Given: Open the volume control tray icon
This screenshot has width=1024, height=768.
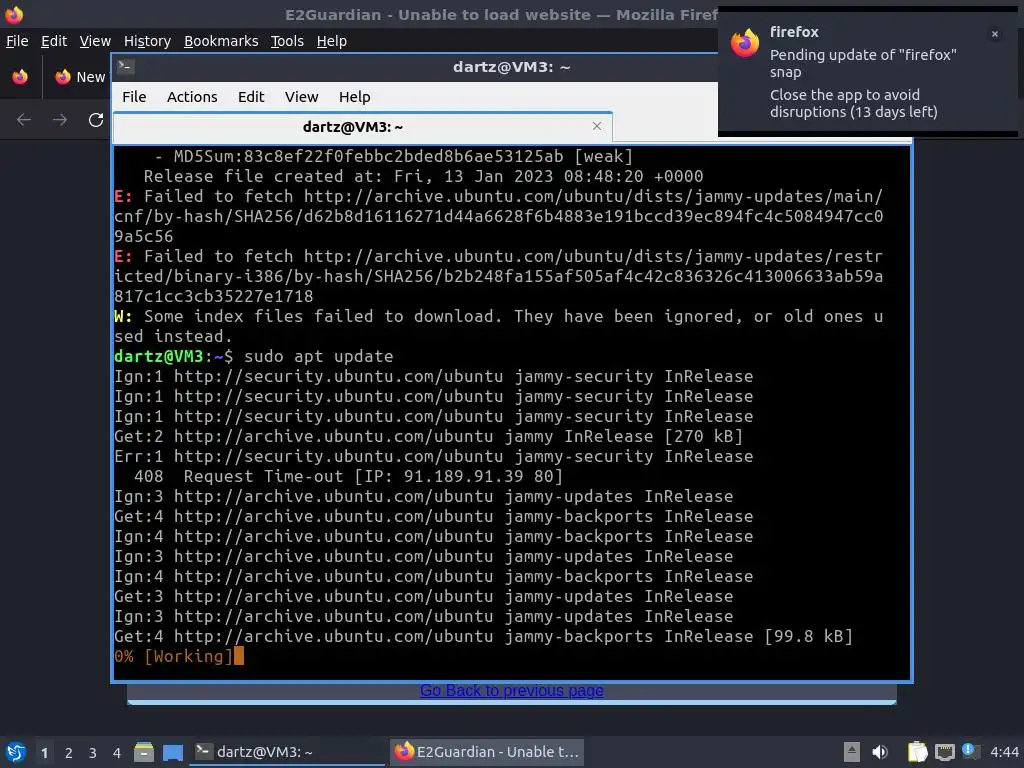Looking at the screenshot, I should pos(880,752).
